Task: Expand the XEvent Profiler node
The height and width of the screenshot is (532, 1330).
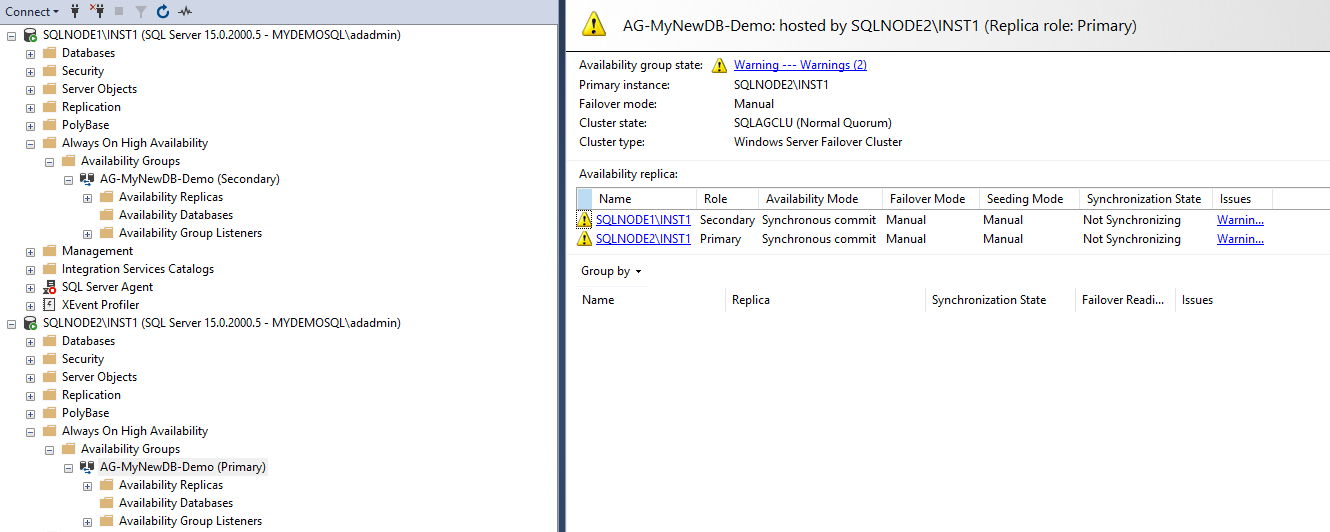Action: click(30, 305)
